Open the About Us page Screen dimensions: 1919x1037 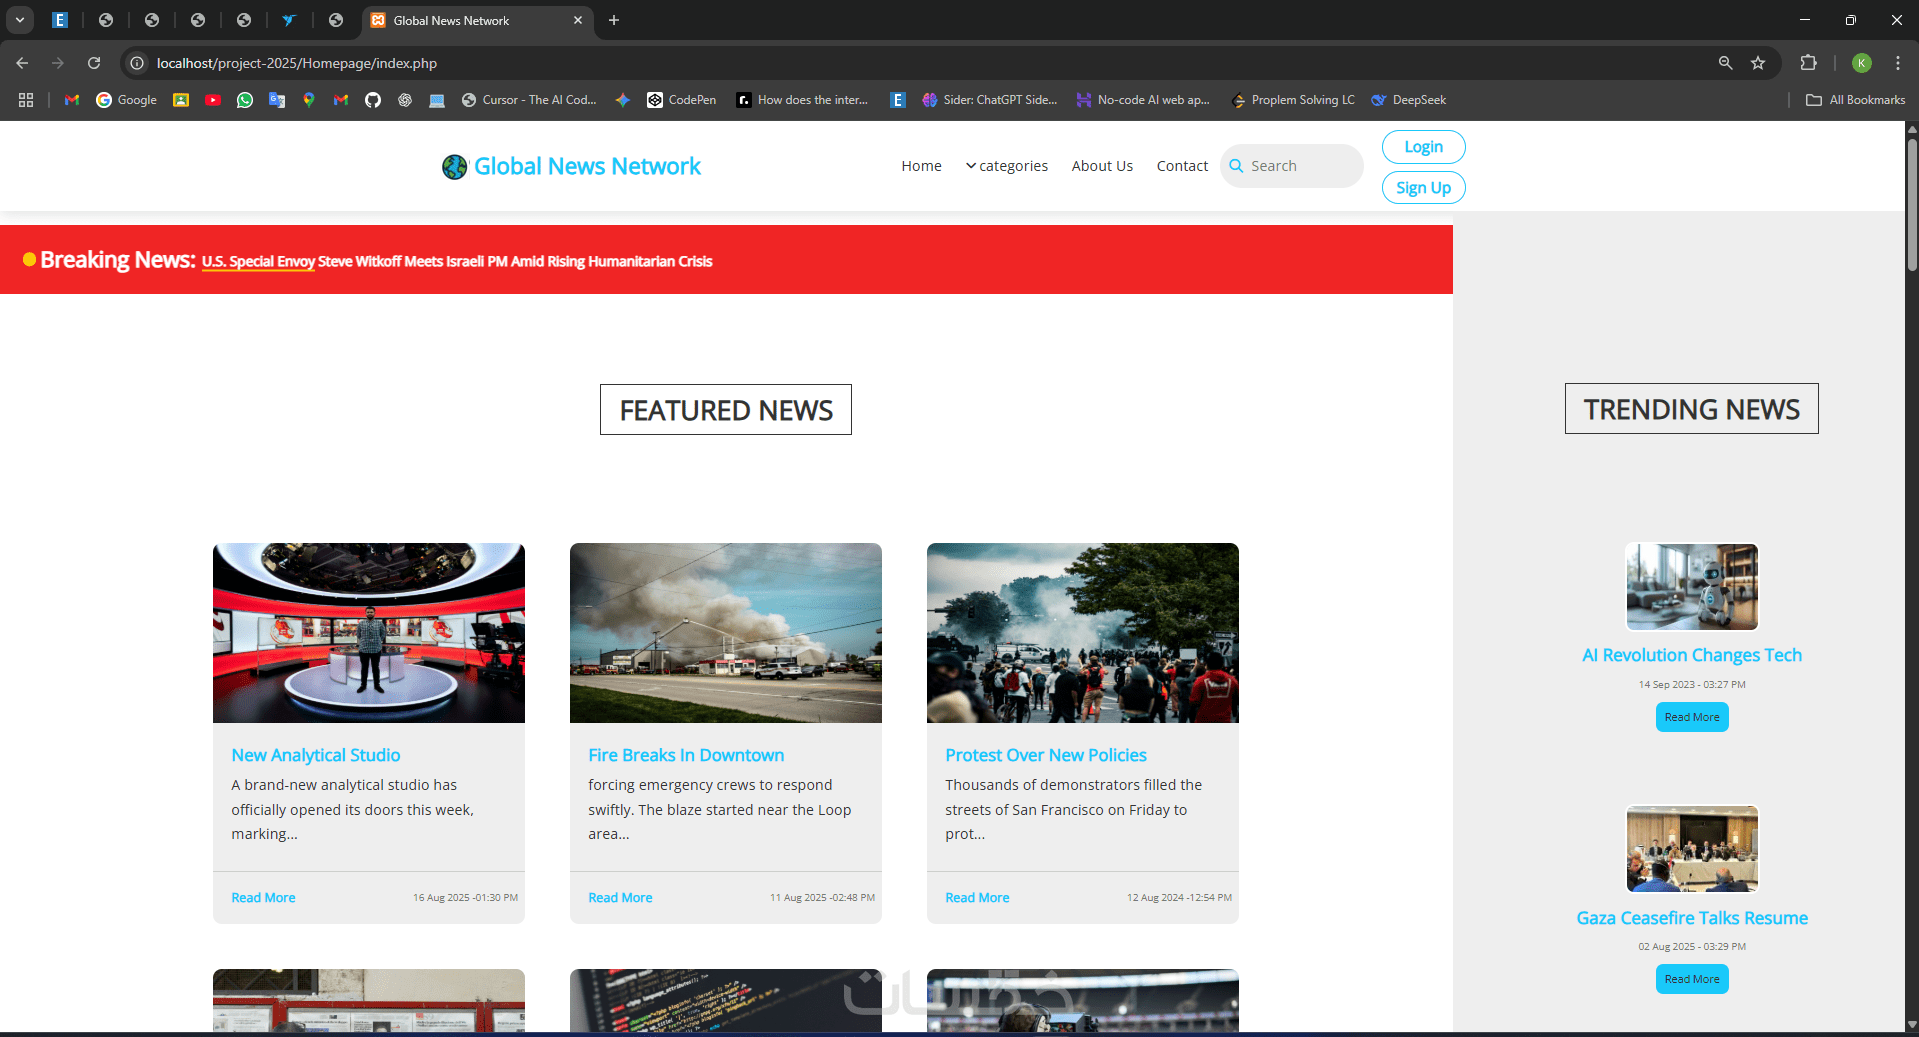click(1102, 166)
